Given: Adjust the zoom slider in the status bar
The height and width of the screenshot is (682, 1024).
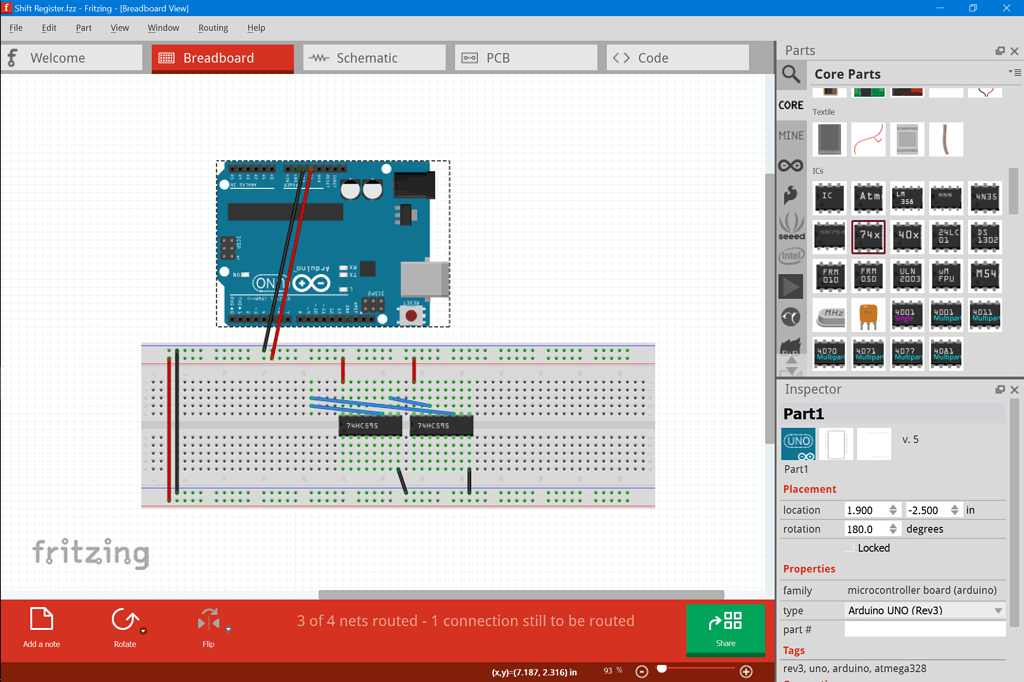Looking at the screenshot, I should pyautogui.click(x=662, y=670).
